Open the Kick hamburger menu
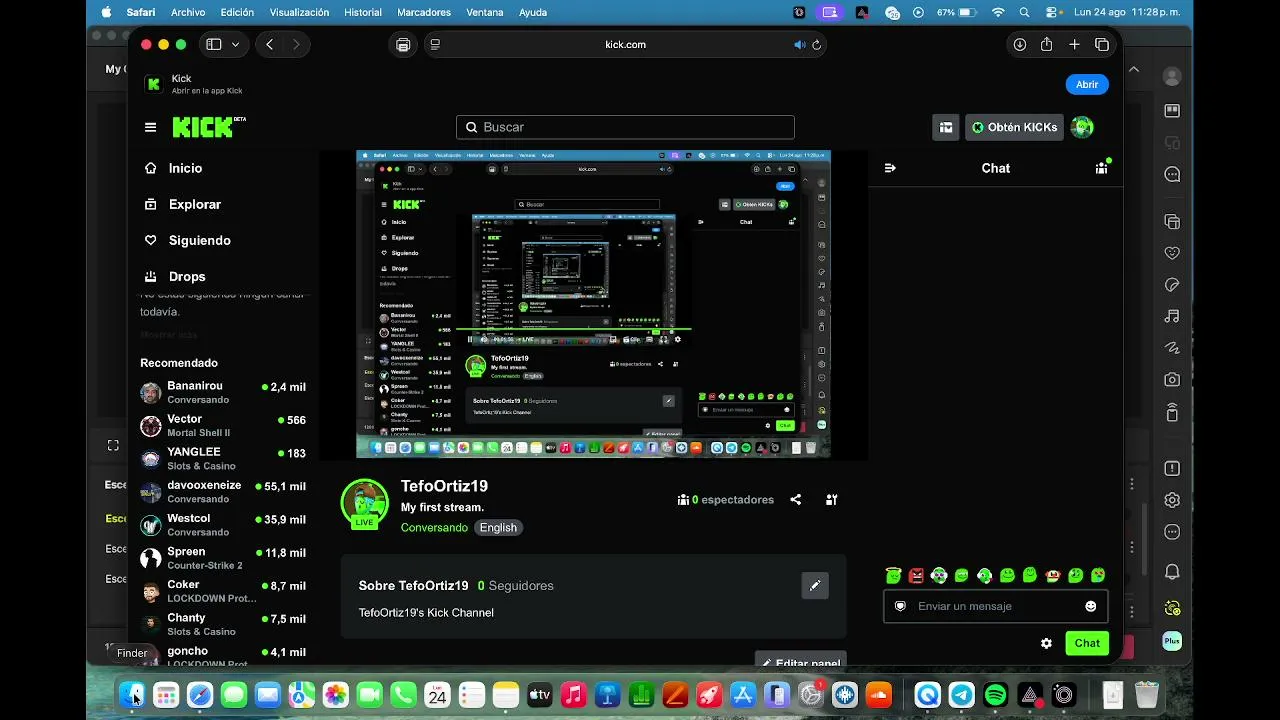Viewport: 1280px width, 720px height. click(x=150, y=127)
